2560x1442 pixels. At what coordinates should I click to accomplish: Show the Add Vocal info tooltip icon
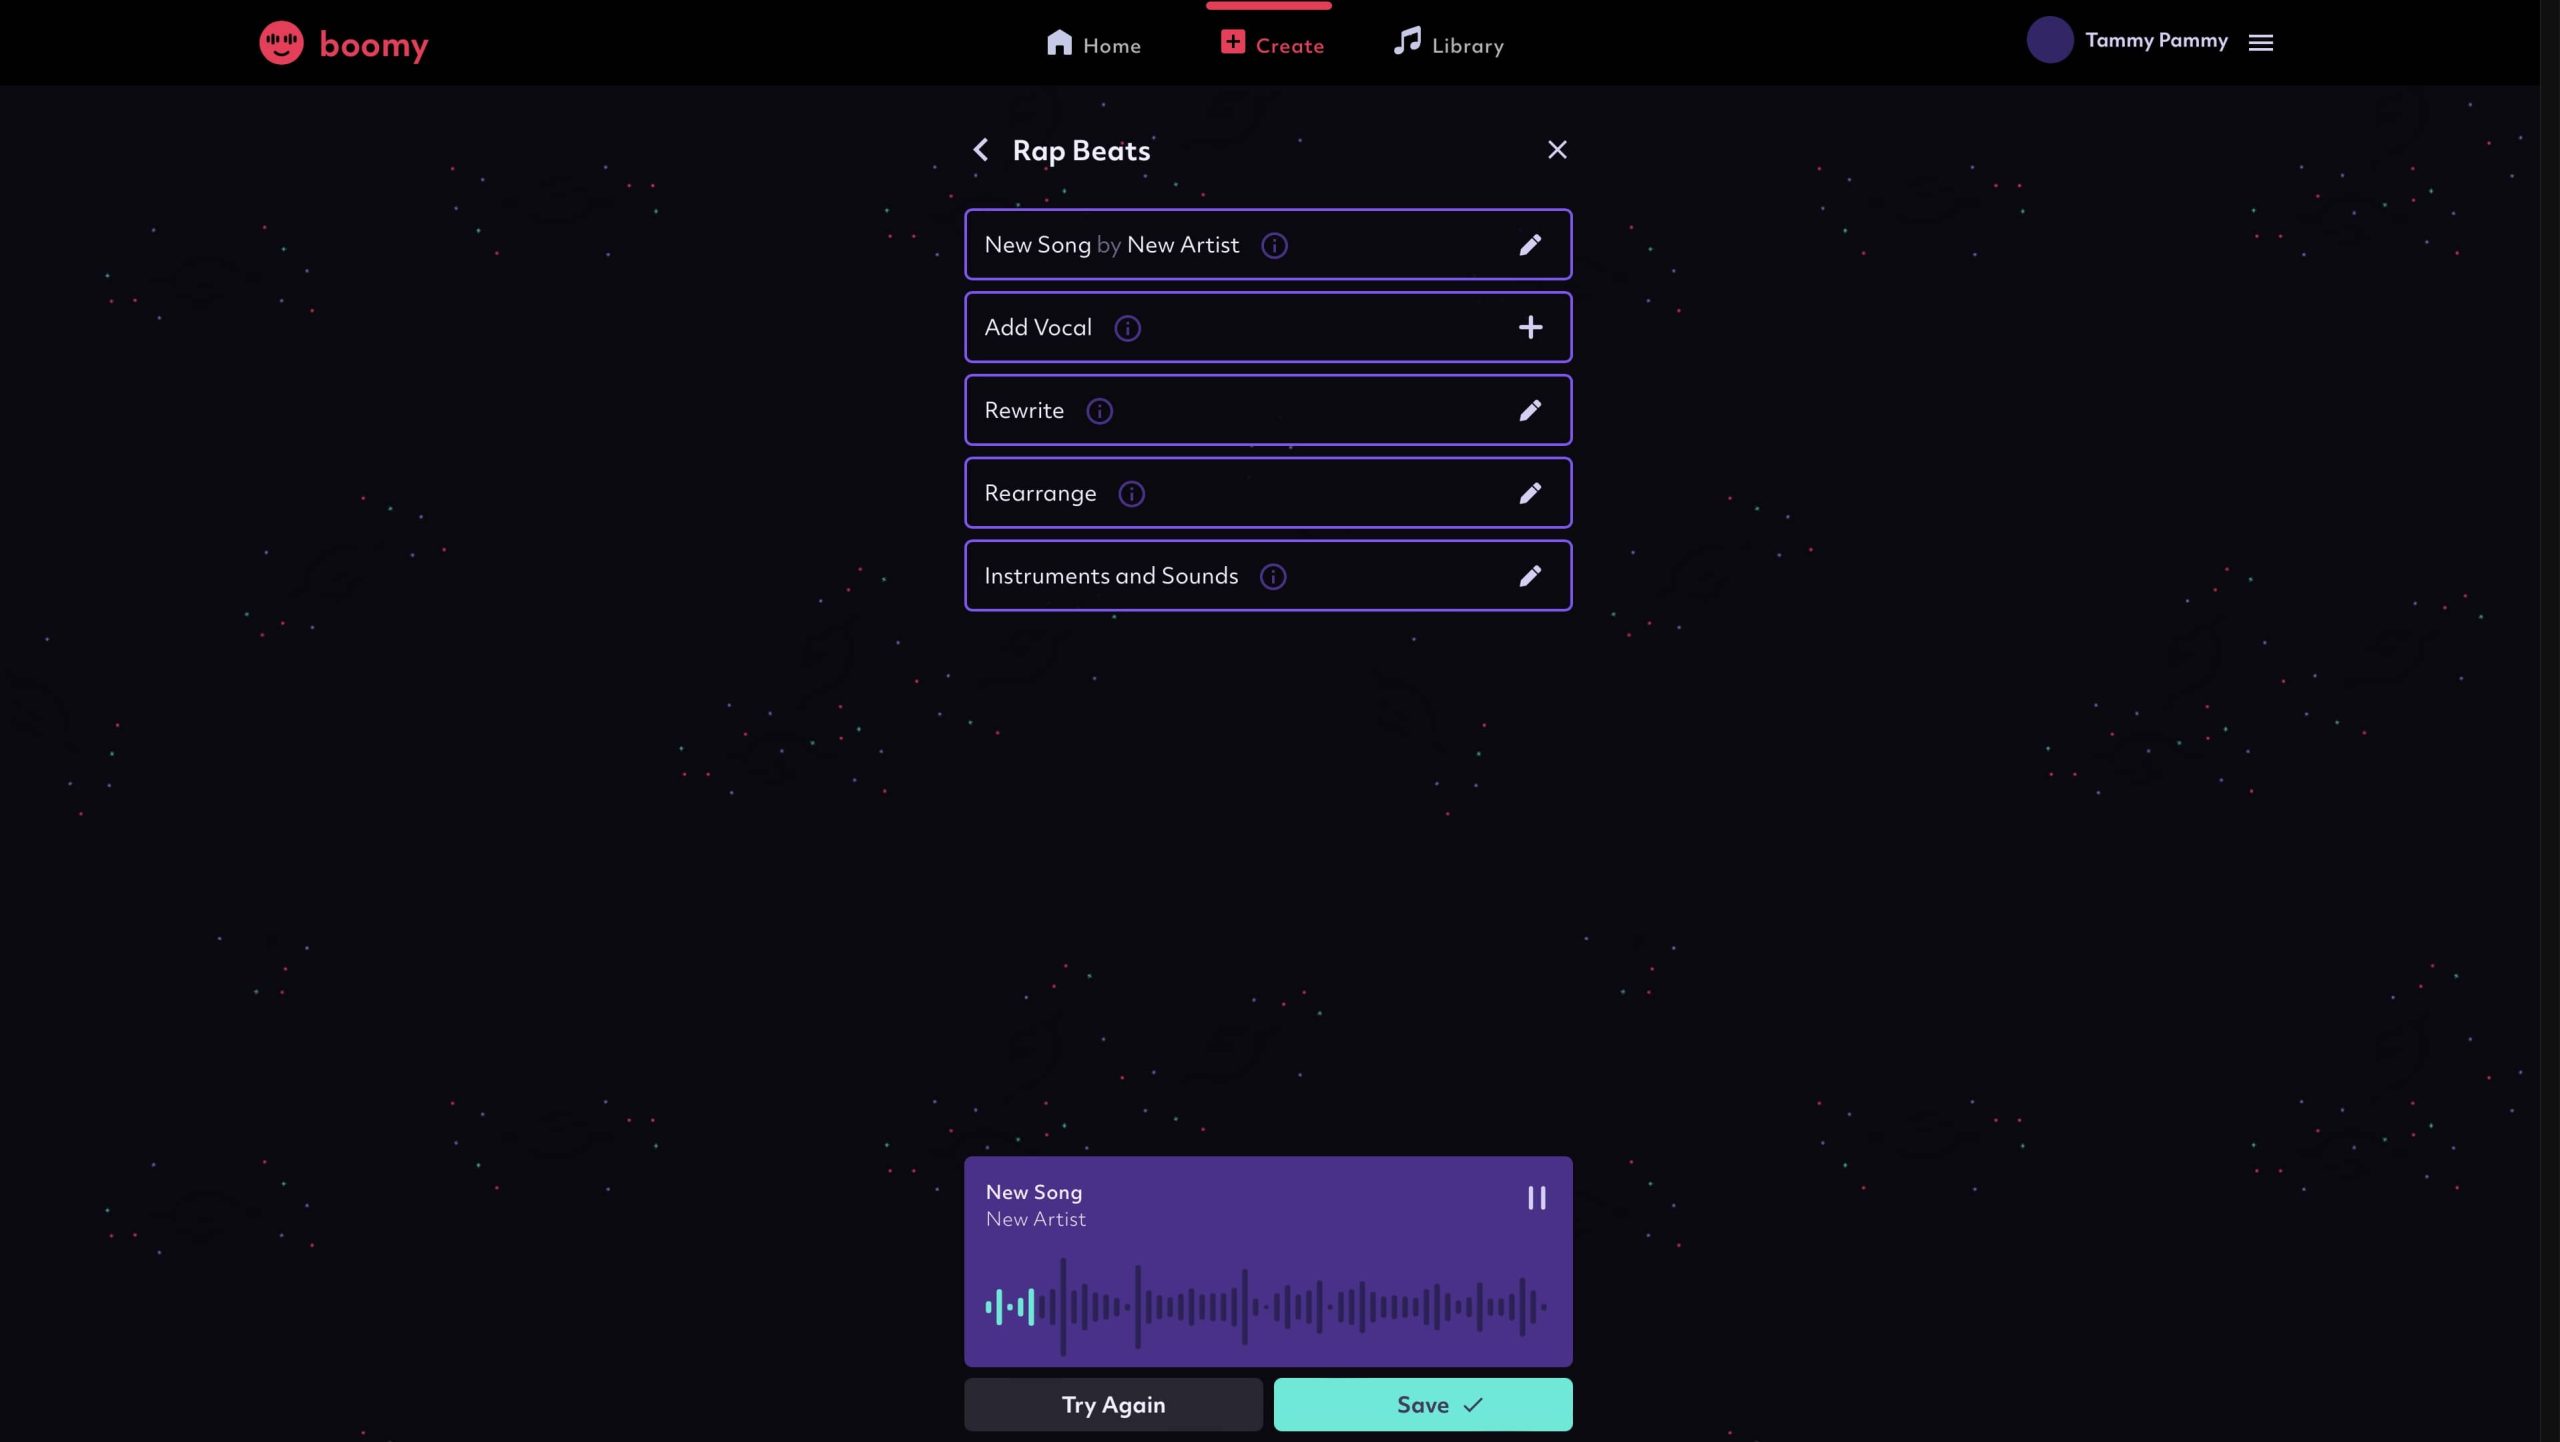tap(1127, 328)
